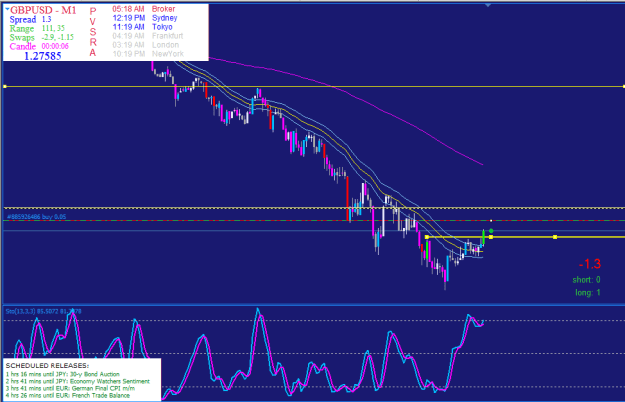This screenshot has height=402, width=625.
Task: Select right anchor handle of upper yellow horizontal line
Action: 623,86
